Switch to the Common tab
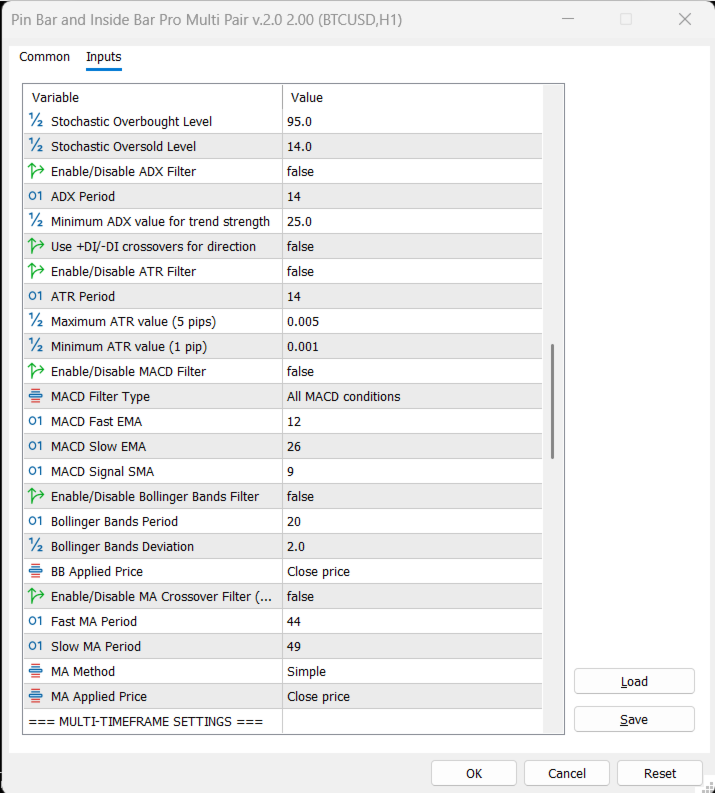 [x=45, y=57]
